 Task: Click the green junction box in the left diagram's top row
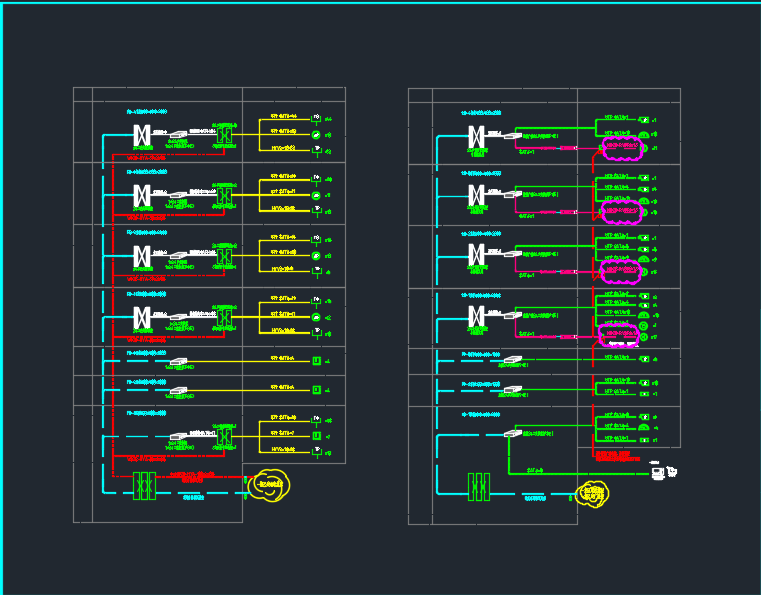224,134
